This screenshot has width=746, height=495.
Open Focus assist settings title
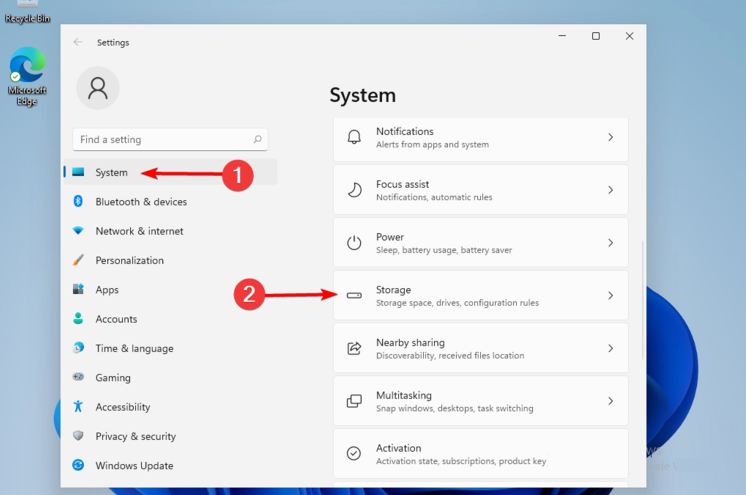pyautogui.click(x=402, y=184)
